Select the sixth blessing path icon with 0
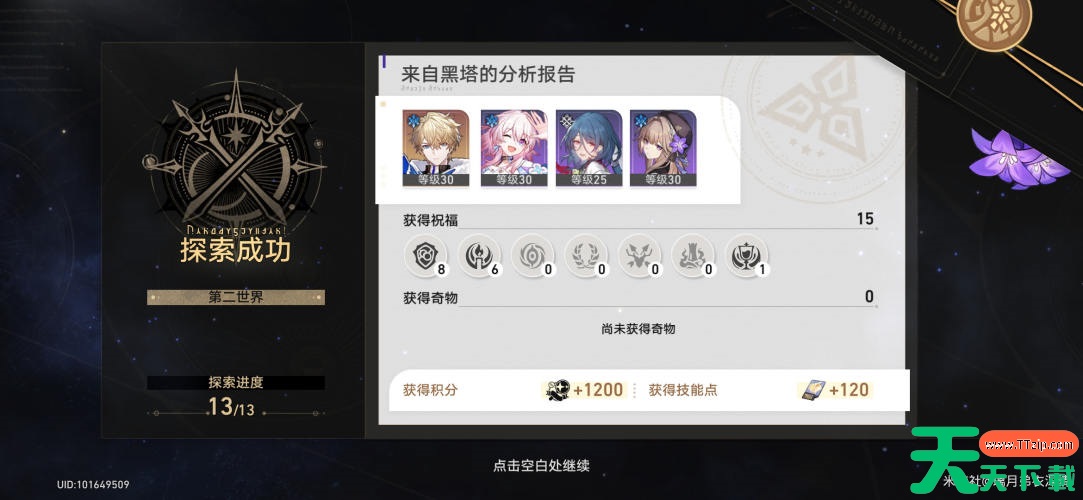 [693, 256]
